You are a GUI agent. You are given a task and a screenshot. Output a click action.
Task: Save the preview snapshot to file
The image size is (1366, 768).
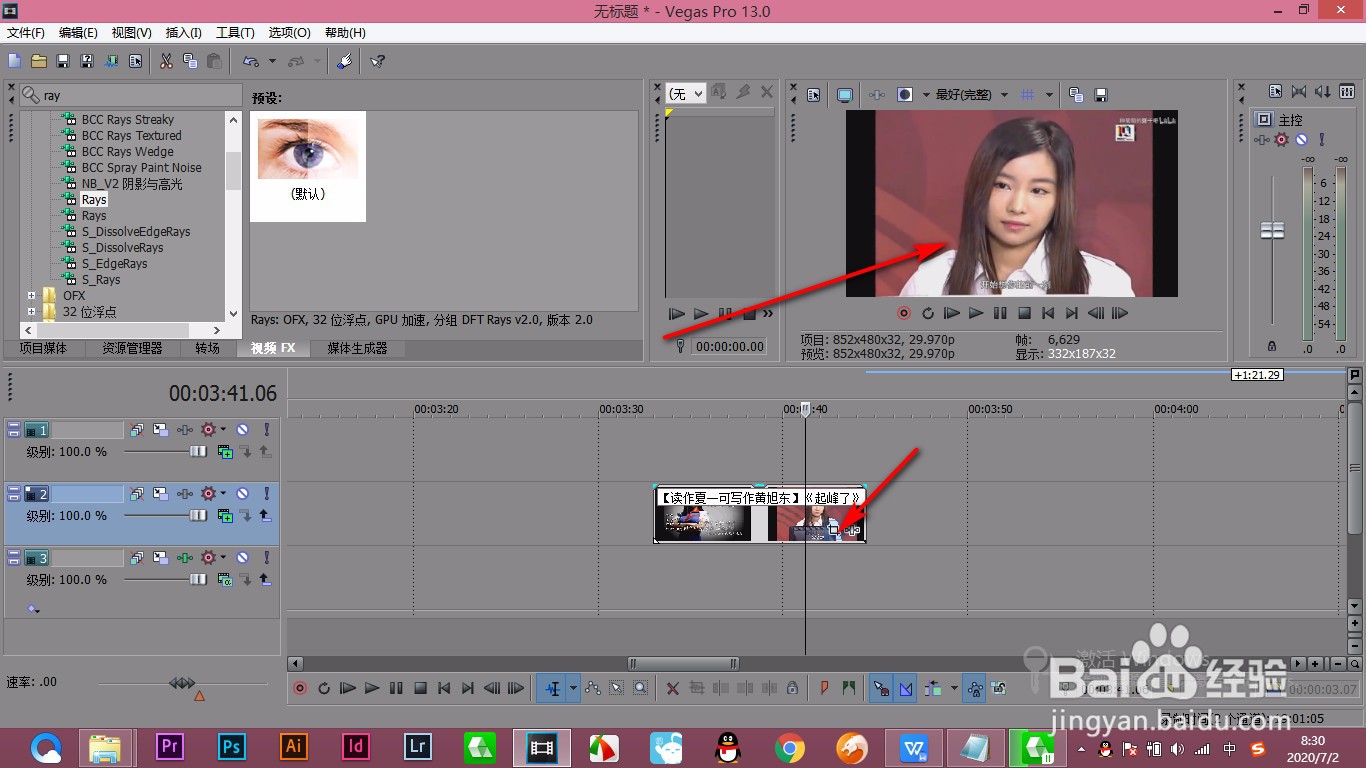(x=1101, y=95)
